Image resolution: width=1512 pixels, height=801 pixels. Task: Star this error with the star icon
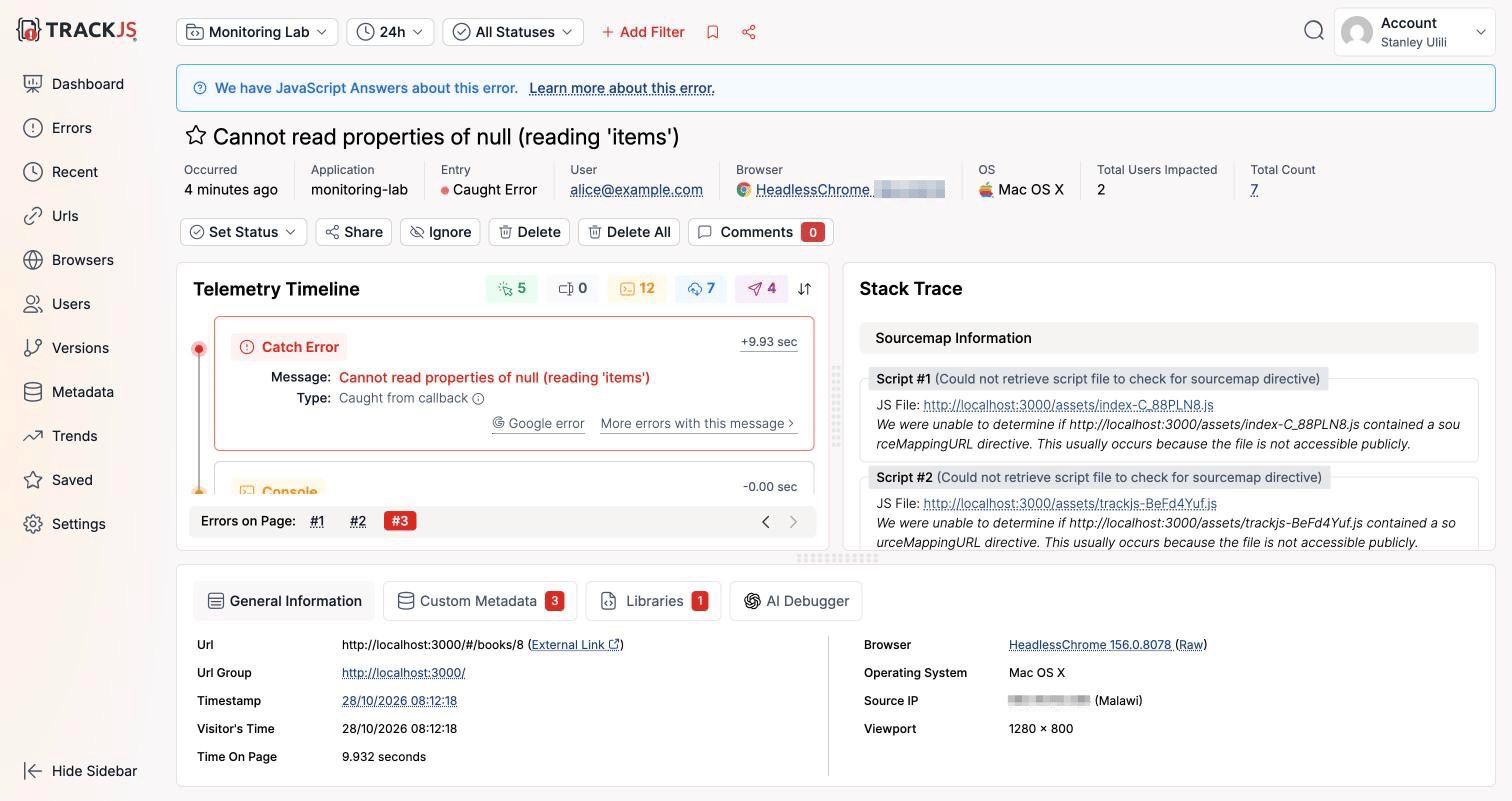pos(196,136)
